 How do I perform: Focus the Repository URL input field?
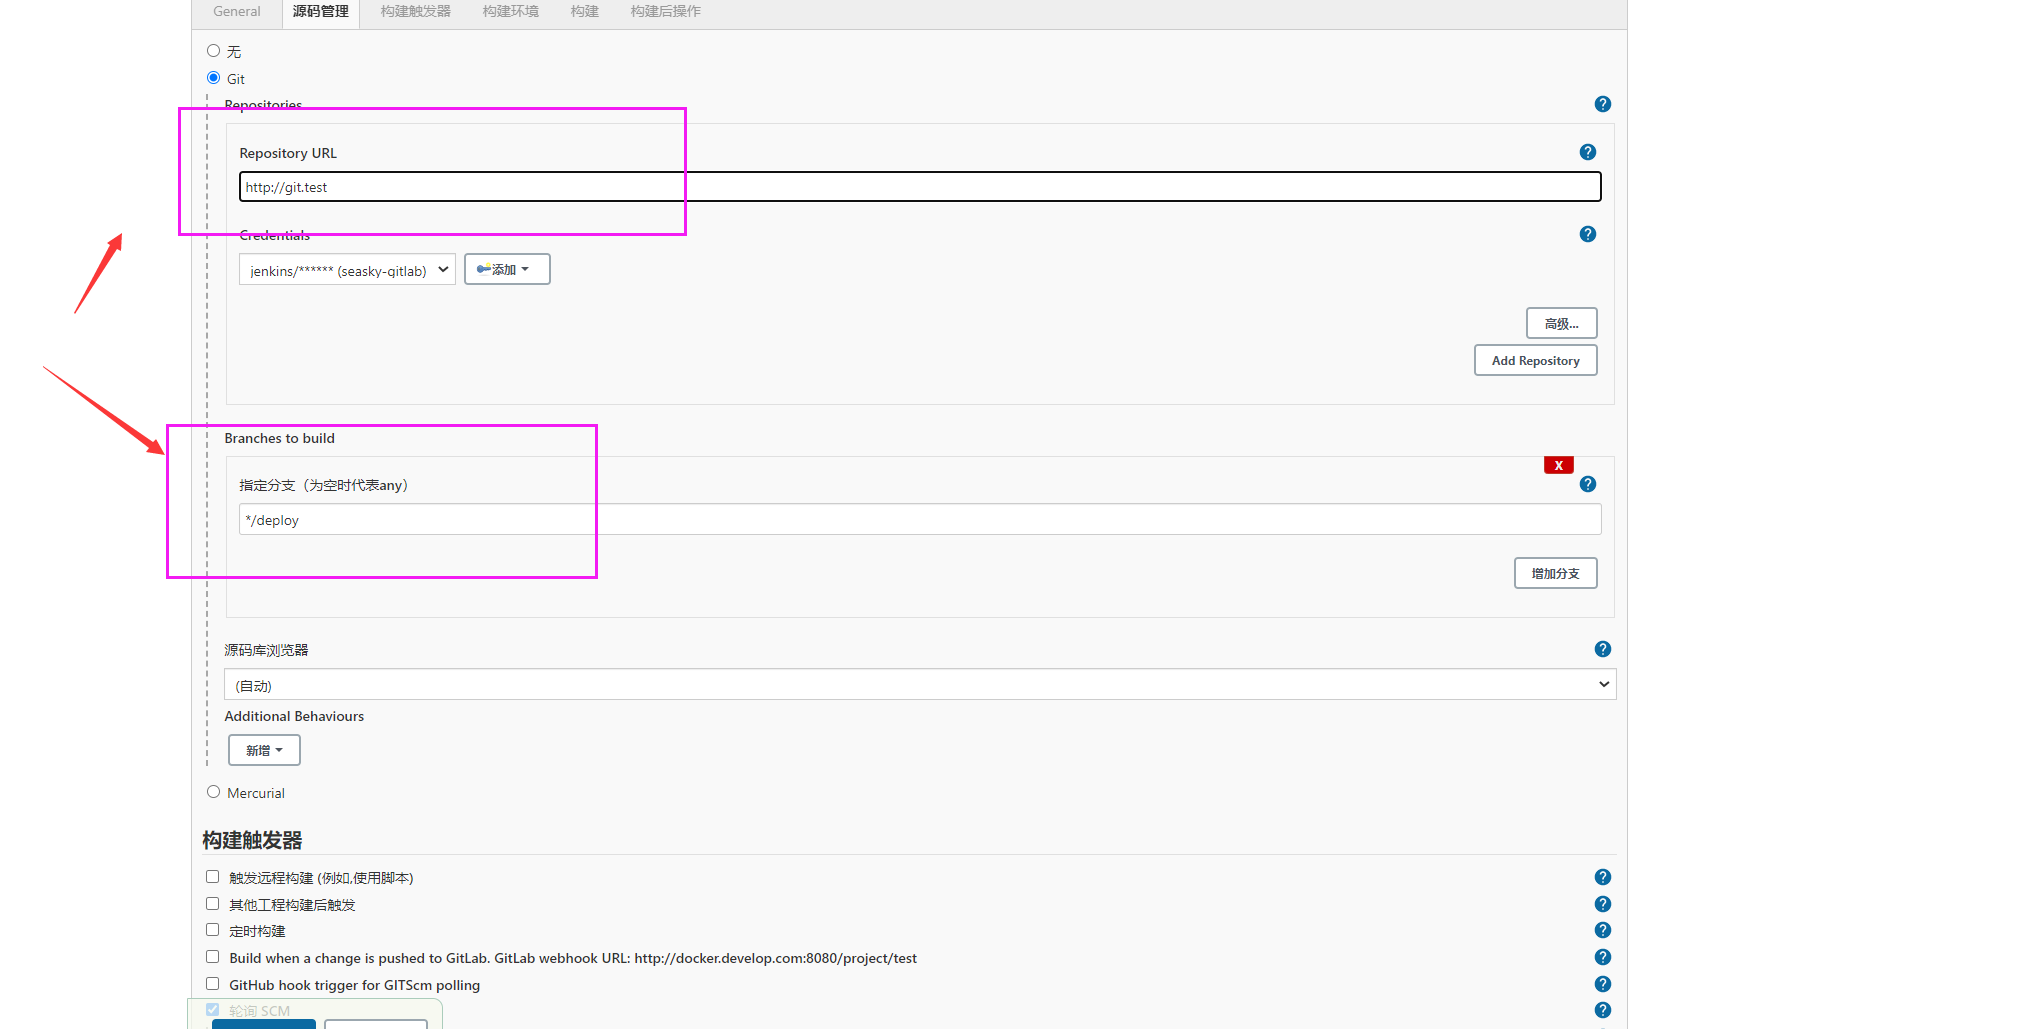coord(920,187)
